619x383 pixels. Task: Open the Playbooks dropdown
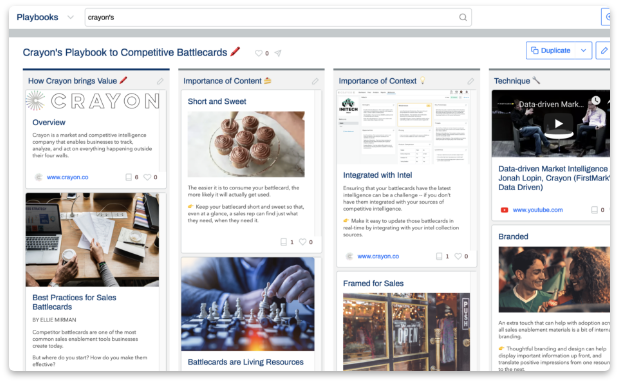pos(70,17)
